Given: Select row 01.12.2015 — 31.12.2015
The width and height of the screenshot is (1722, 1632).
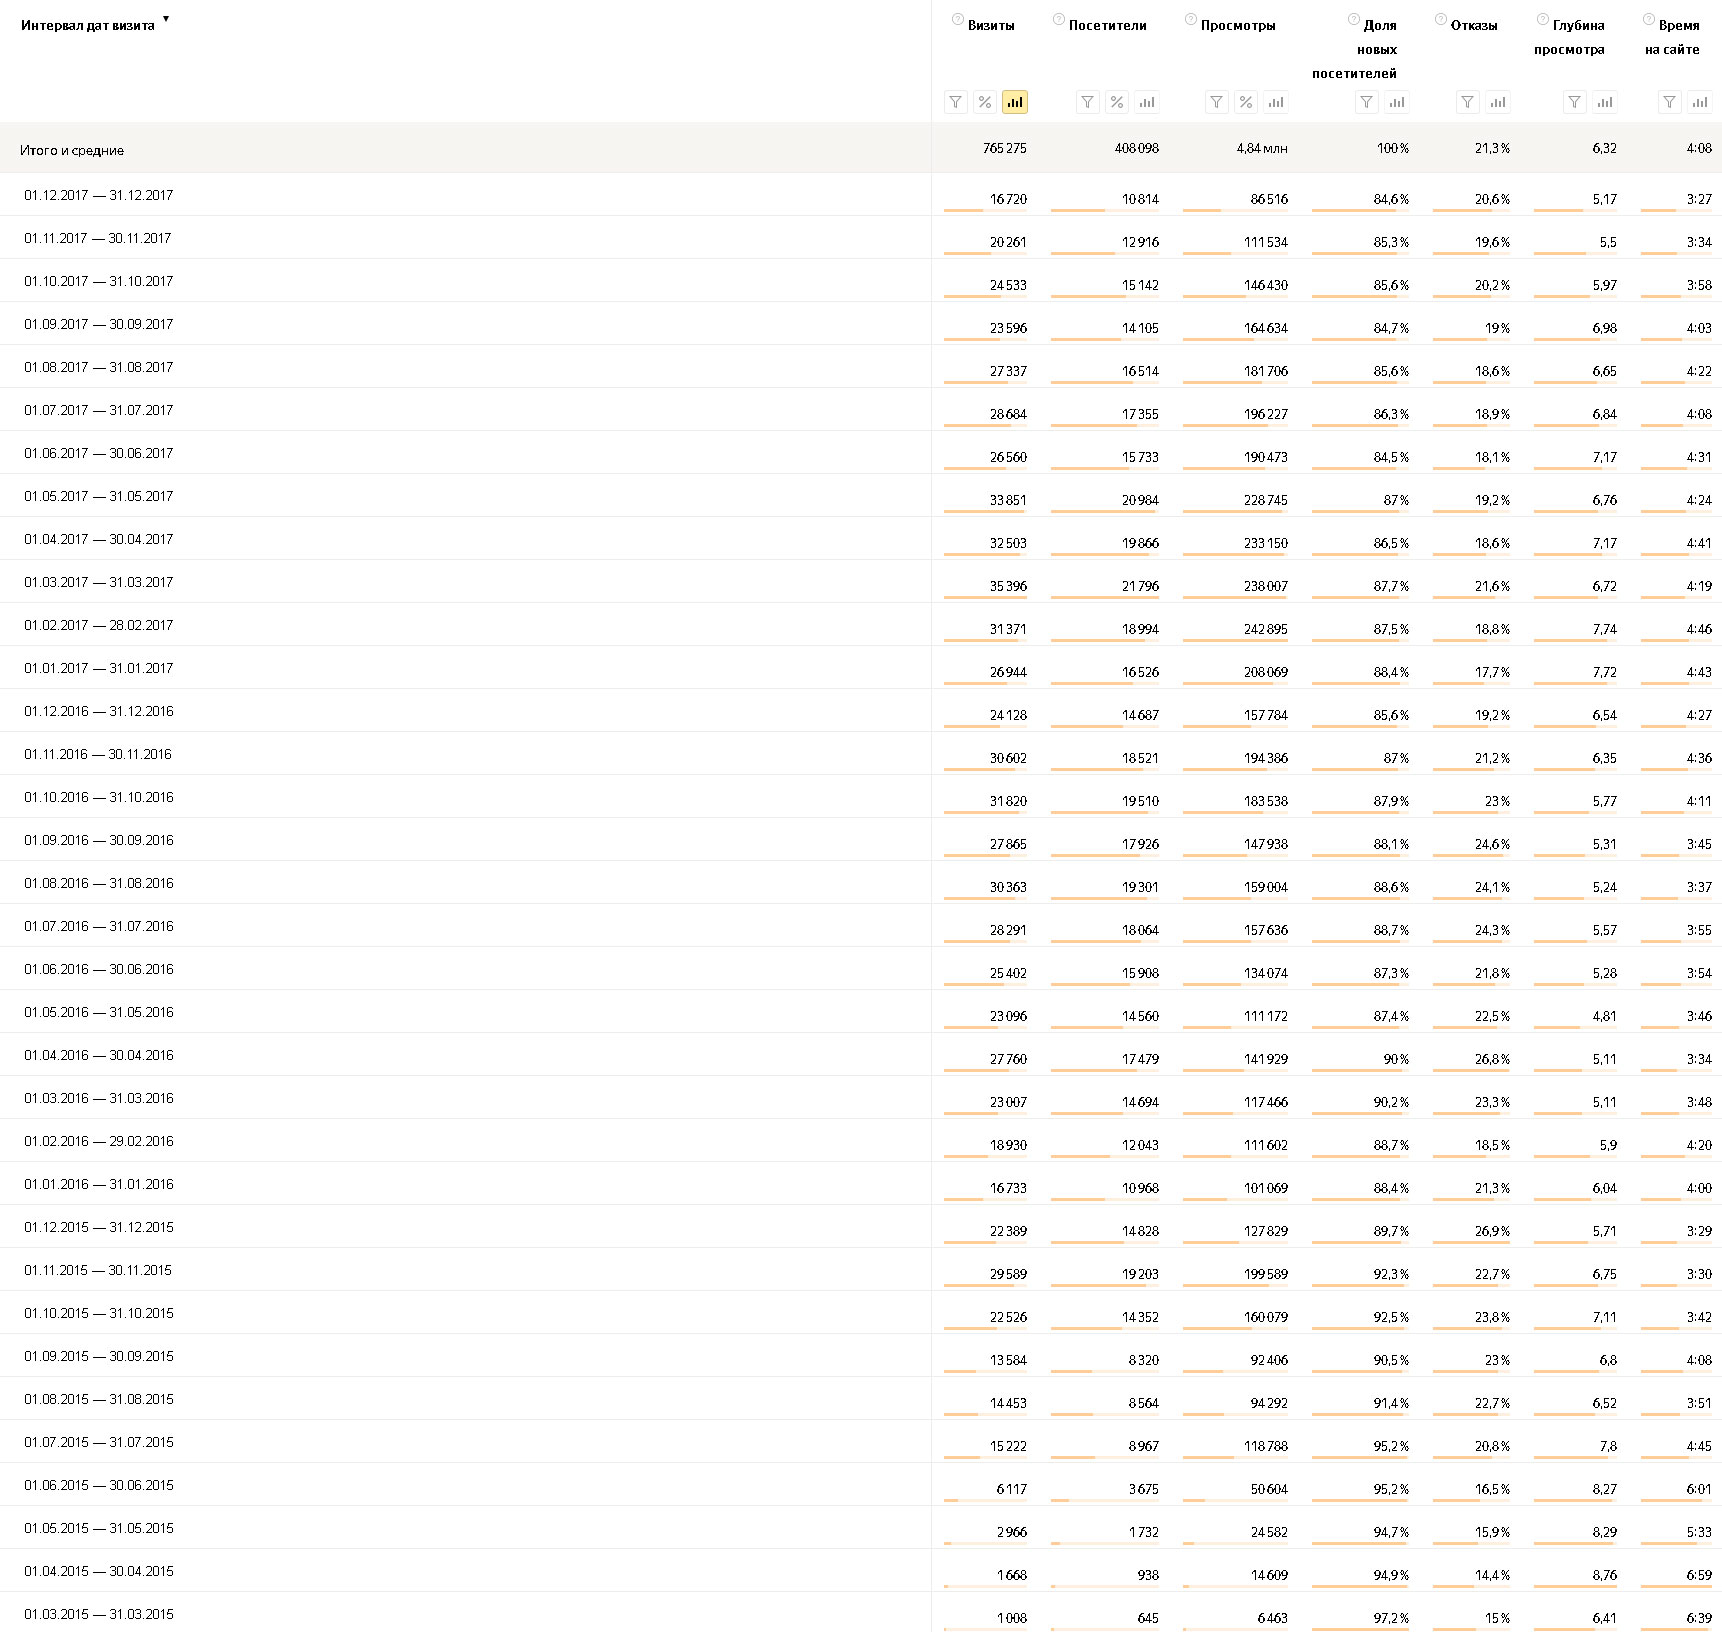Looking at the screenshot, I should pos(99,1227).
